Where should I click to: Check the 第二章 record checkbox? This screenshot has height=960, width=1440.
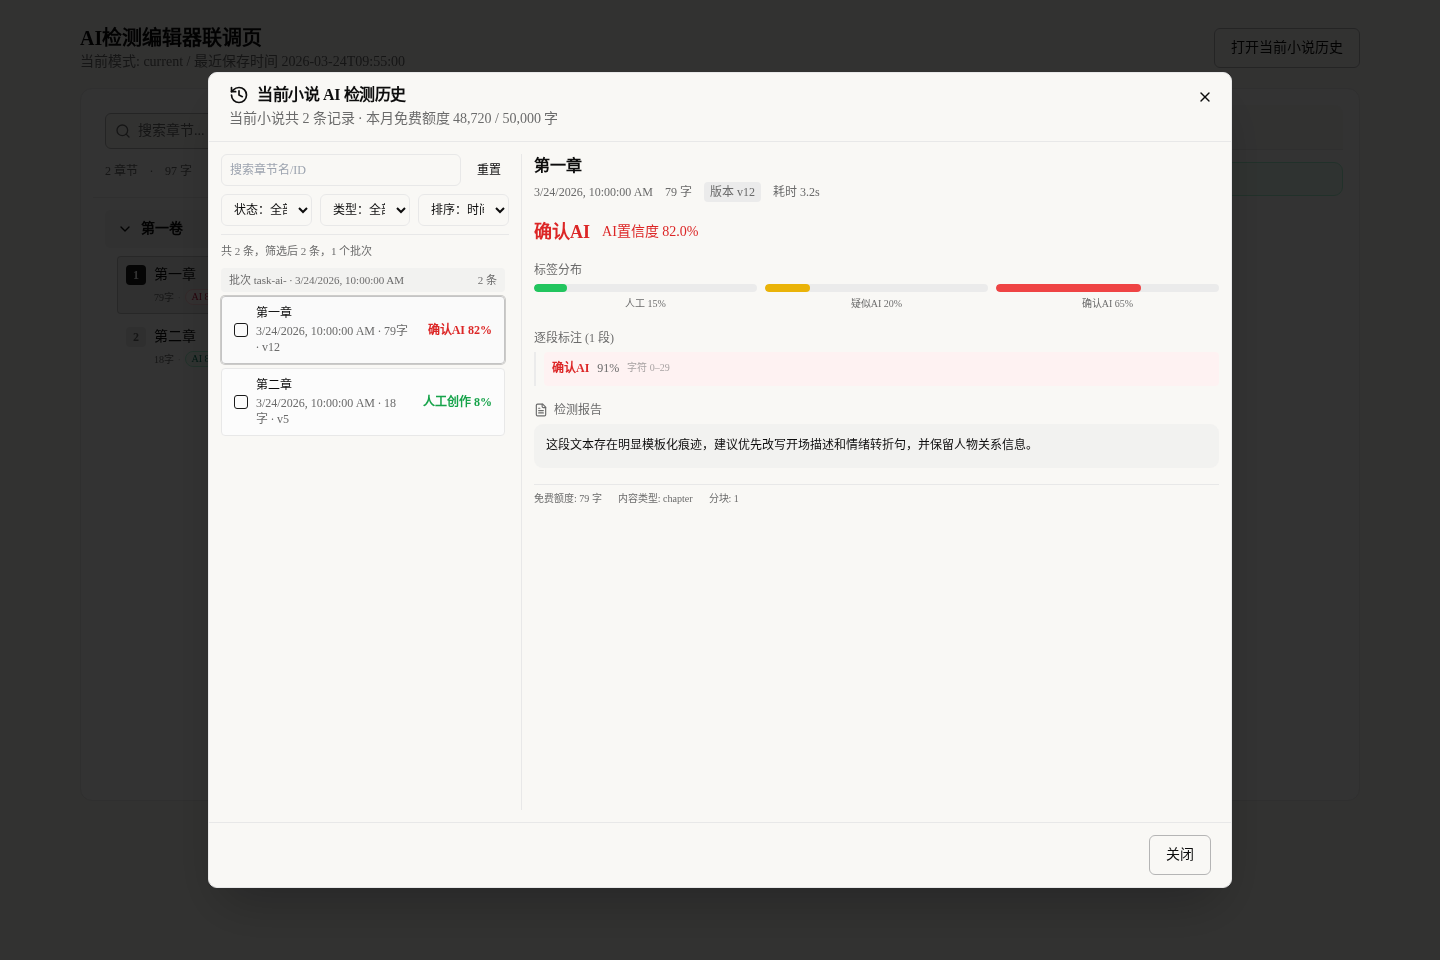241,402
